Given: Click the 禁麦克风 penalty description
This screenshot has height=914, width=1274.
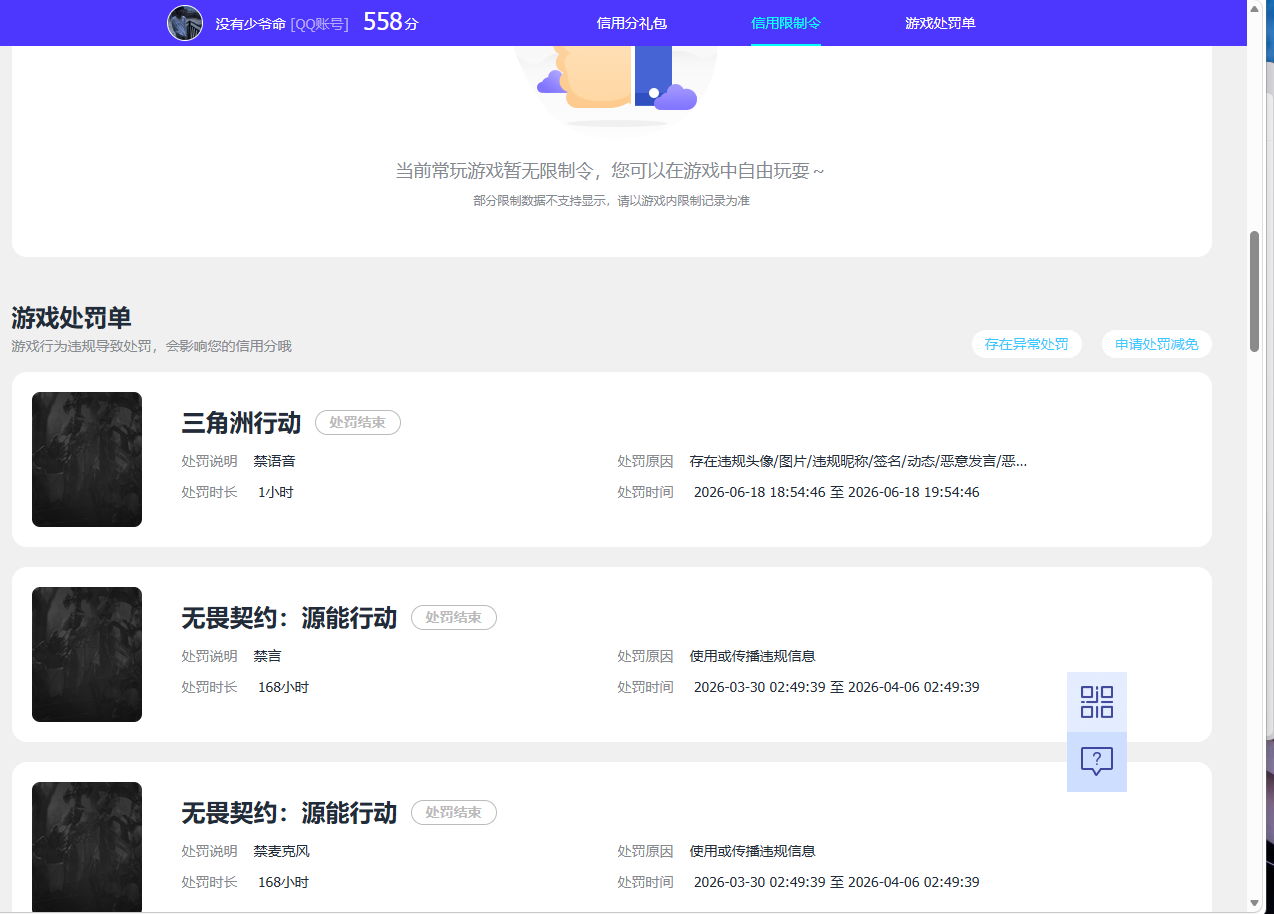Looking at the screenshot, I should click(x=281, y=851).
